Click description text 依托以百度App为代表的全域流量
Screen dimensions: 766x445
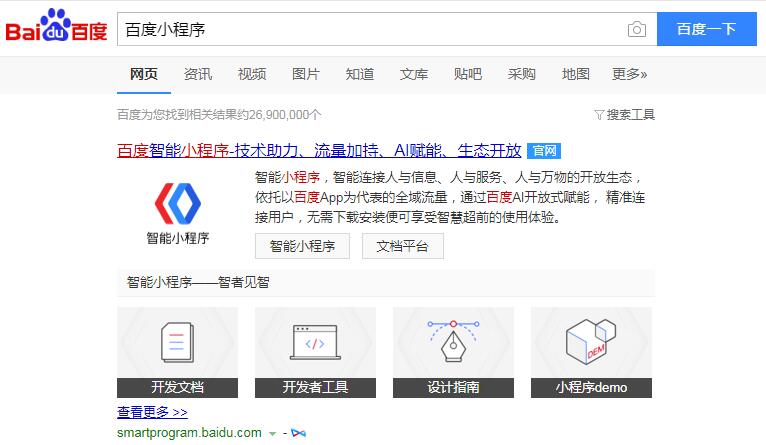[351, 197]
